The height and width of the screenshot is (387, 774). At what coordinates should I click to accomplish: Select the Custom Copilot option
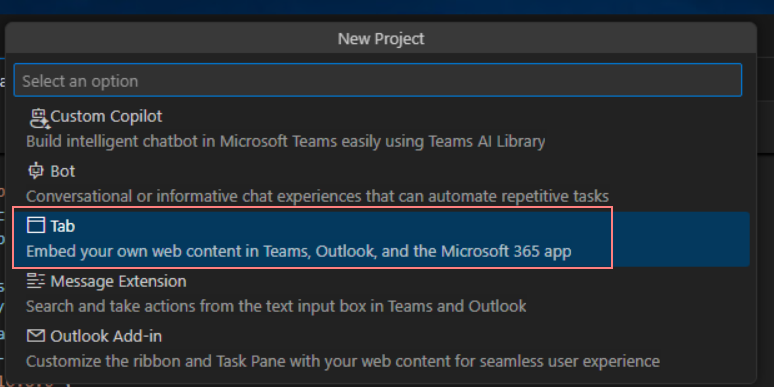click(x=381, y=130)
